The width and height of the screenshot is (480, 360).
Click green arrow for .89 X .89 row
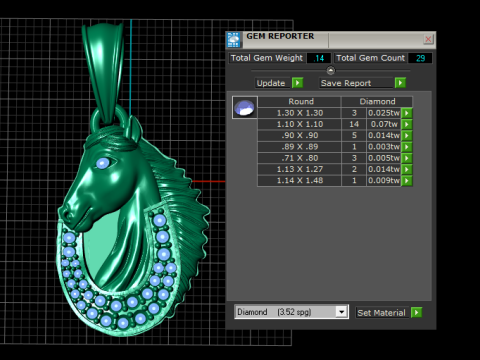click(407, 147)
